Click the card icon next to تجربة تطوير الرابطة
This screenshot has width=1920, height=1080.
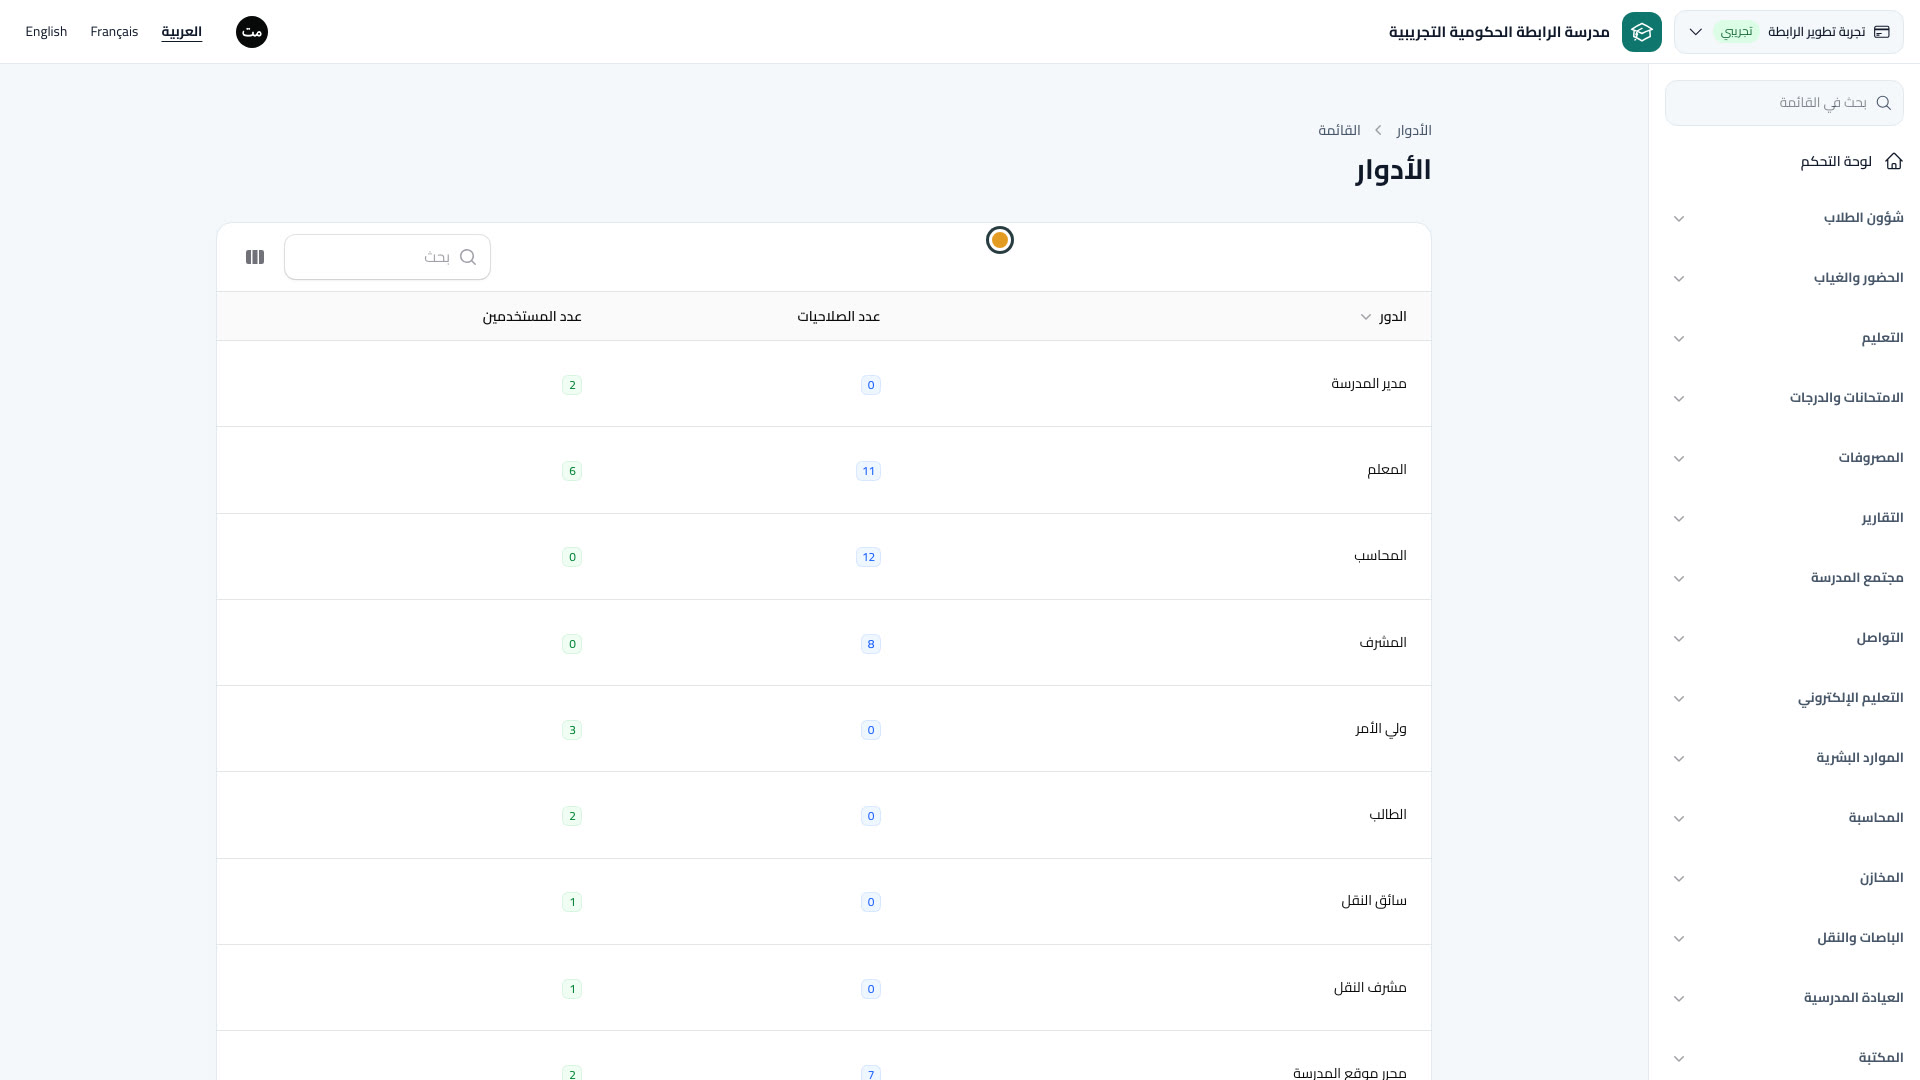pyautogui.click(x=1882, y=32)
